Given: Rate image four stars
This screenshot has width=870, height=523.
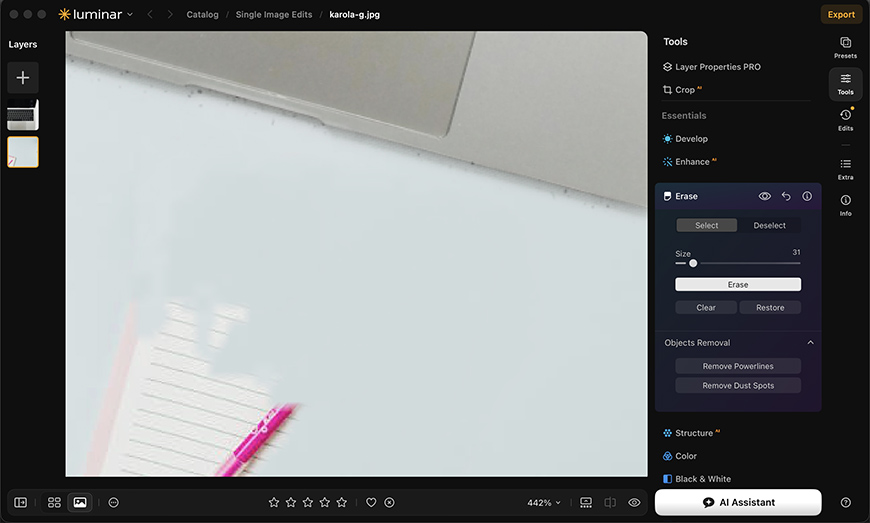Looking at the screenshot, I should pyautogui.click(x=325, y=502).
